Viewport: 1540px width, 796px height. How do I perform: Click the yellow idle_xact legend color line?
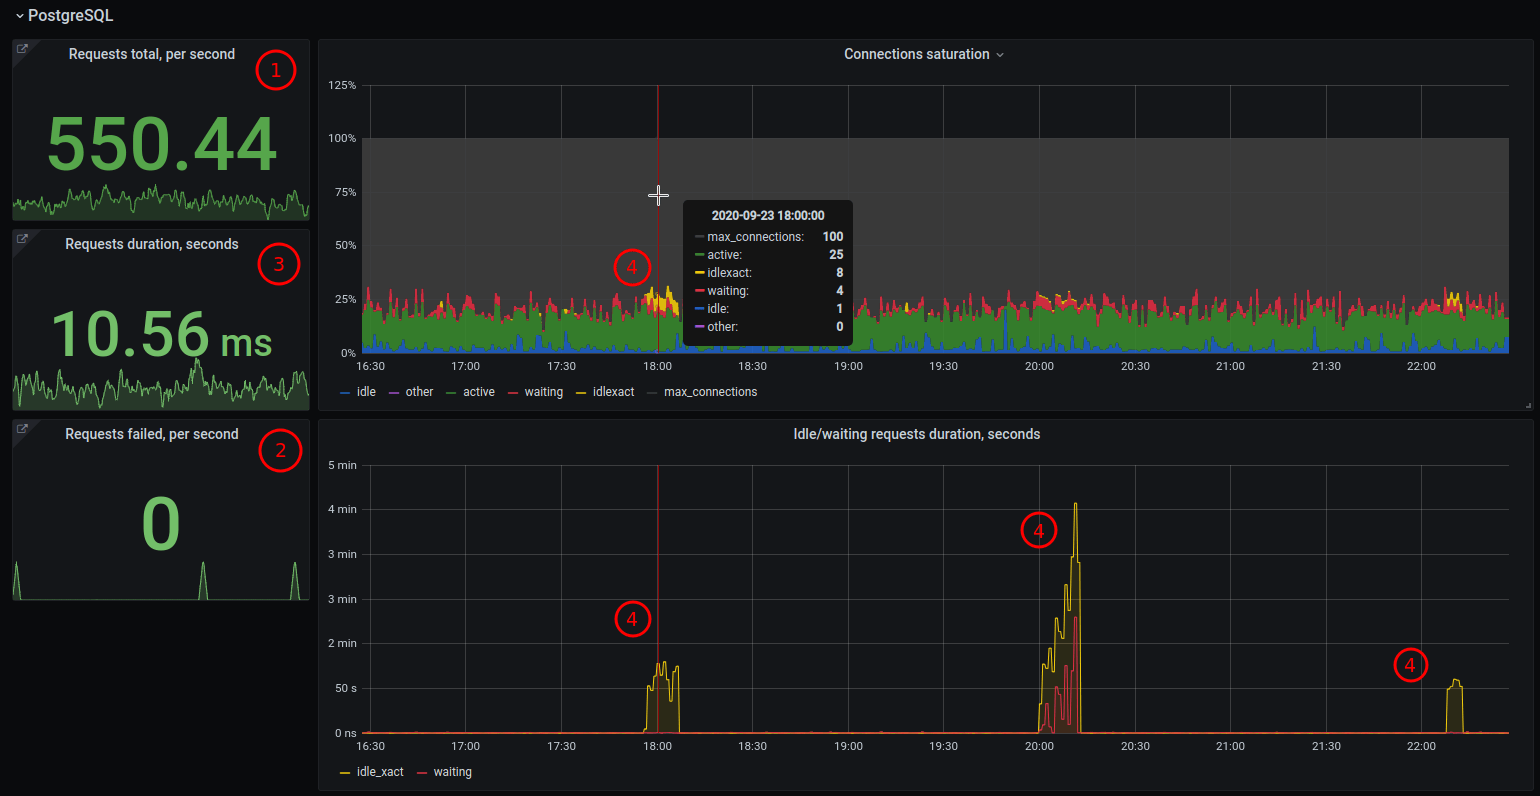coord(345,773)
